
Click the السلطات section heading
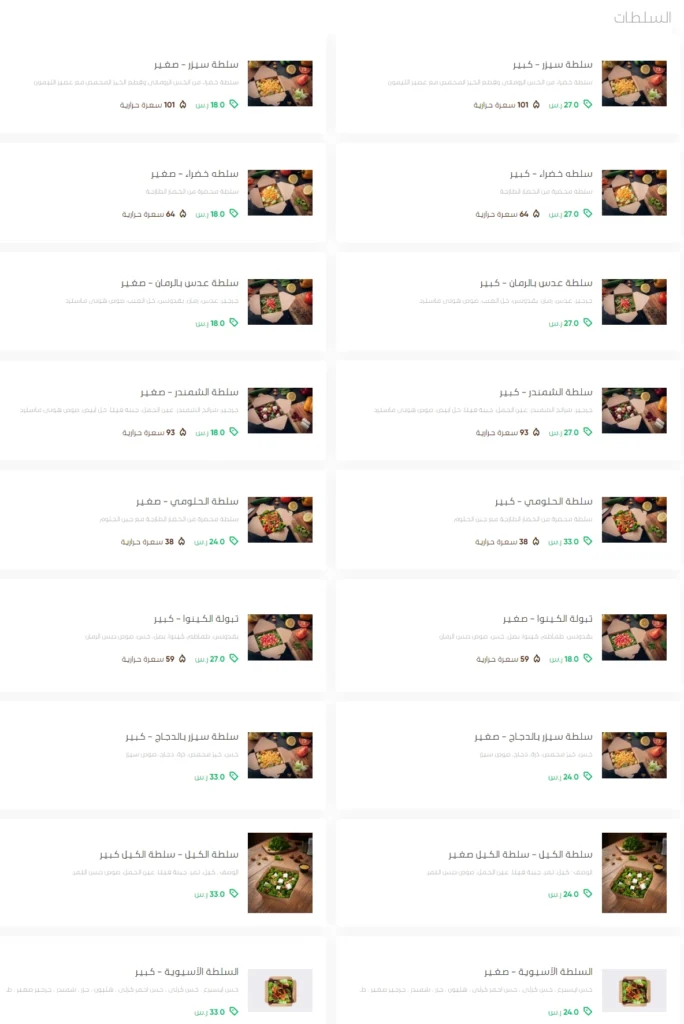642,18
